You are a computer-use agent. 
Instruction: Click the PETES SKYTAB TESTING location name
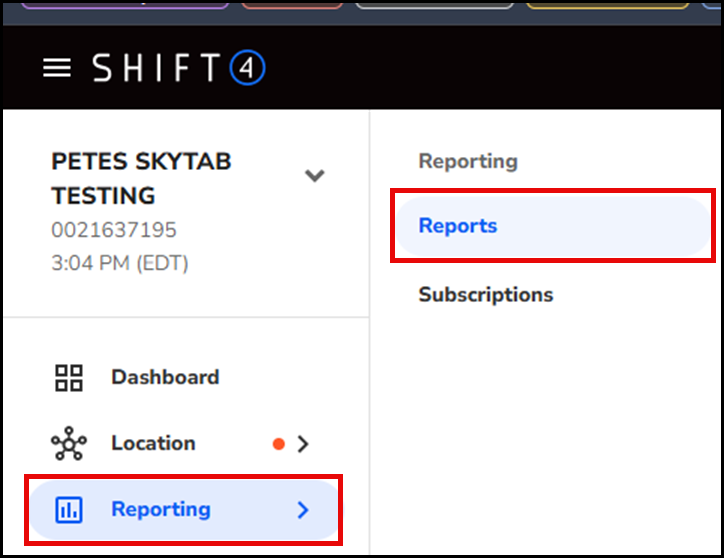(x=141, y=178)
